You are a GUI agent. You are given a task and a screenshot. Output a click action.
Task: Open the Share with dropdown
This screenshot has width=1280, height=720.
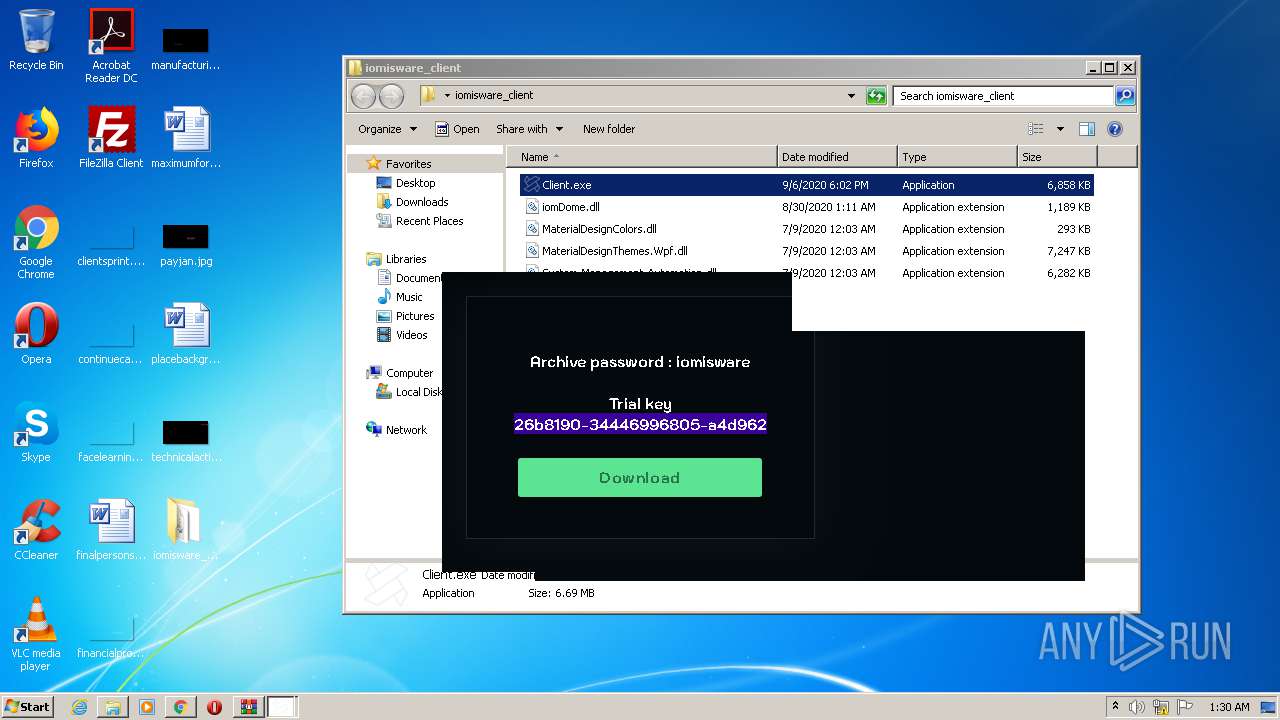coord(529,129)
